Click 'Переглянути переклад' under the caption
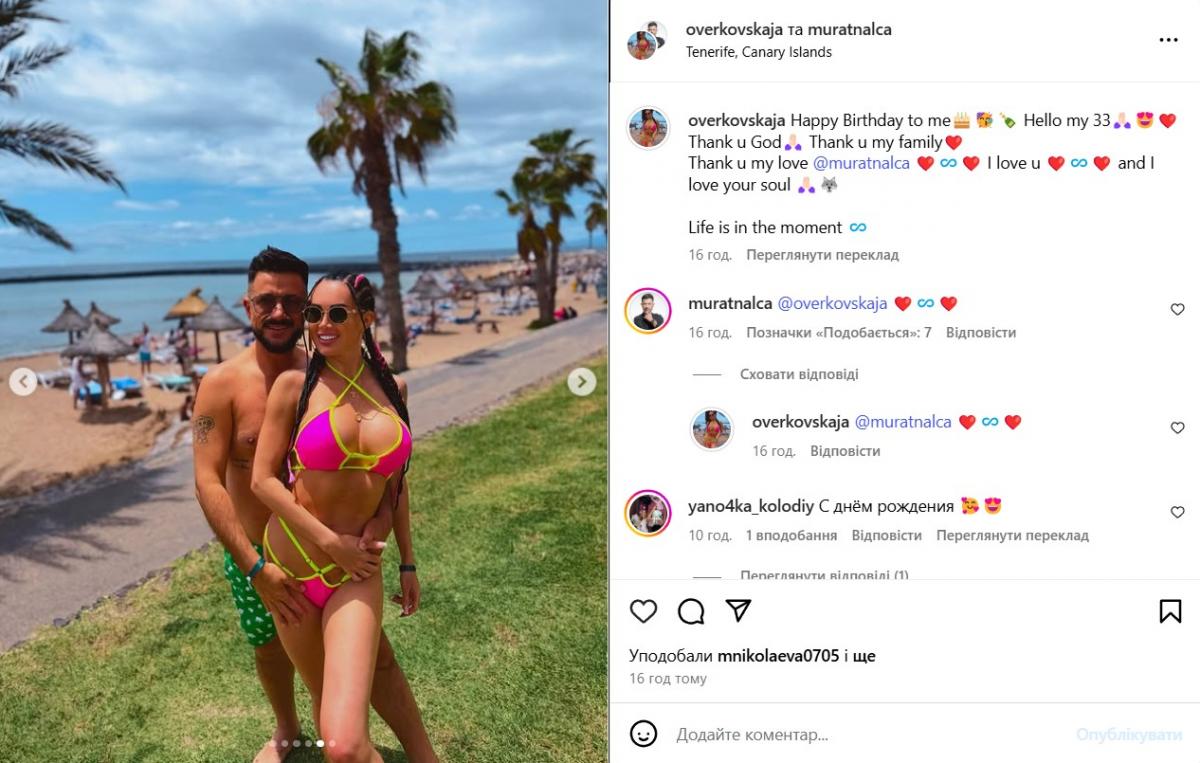Viewport: 1200px width, 763px height. tap(822, 255)
